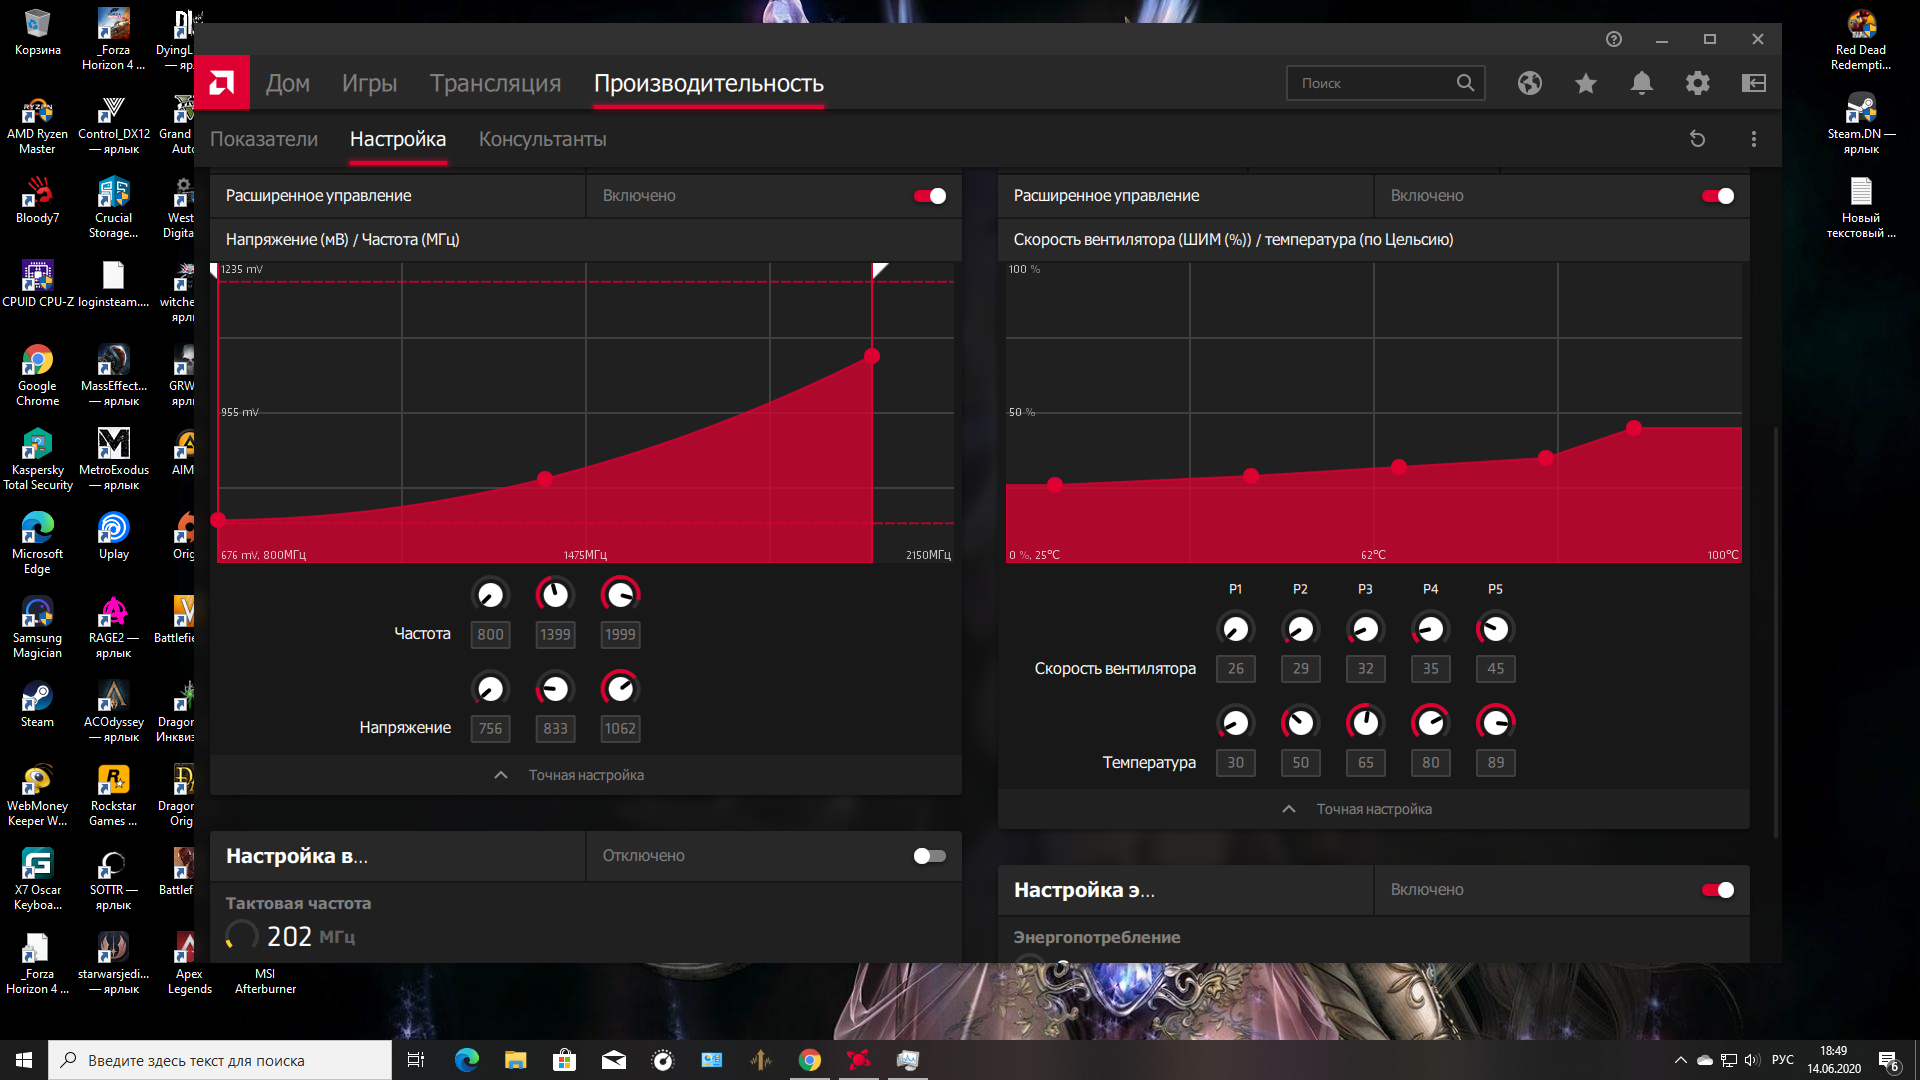This screenshot has width=1920, height=1080.
Task: Open the help question mark icon
Action: pyautogui.click(x=1613, y=39)
